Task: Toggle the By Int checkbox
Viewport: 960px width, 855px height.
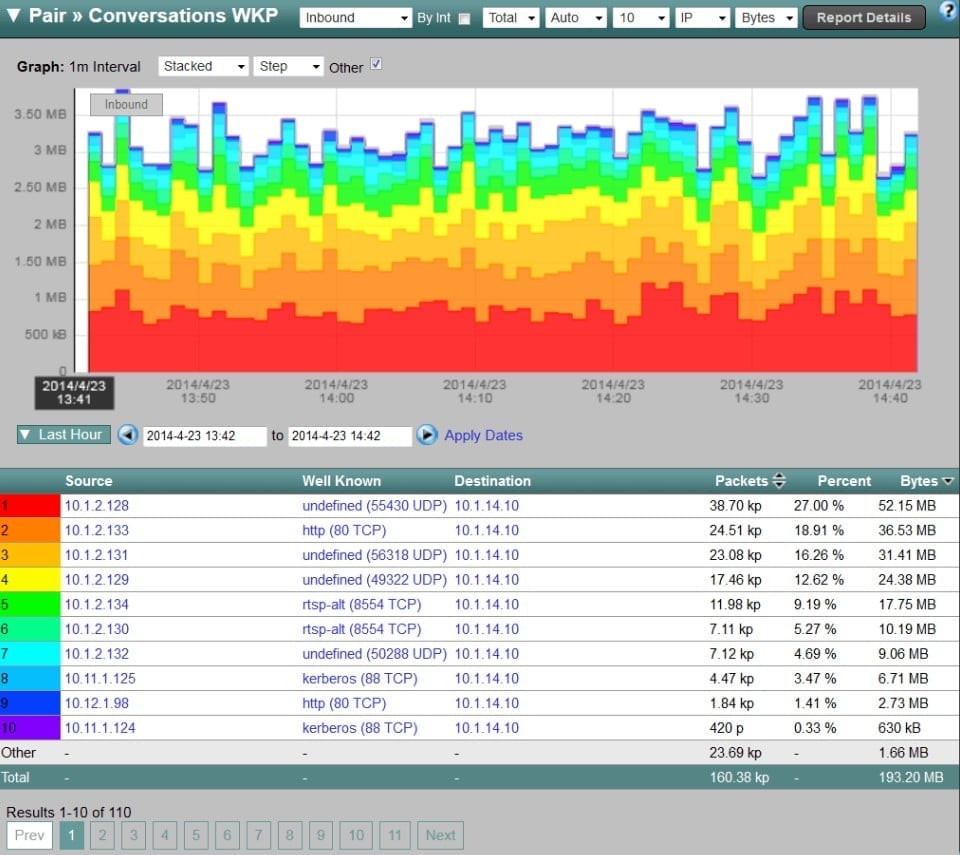Action: tap(465, 18)
